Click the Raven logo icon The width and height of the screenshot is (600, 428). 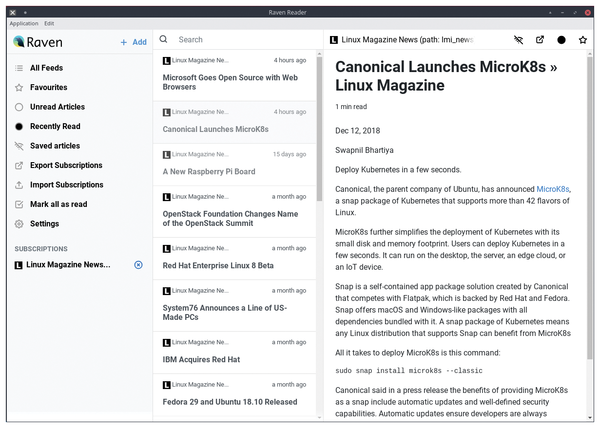point(18,41)
